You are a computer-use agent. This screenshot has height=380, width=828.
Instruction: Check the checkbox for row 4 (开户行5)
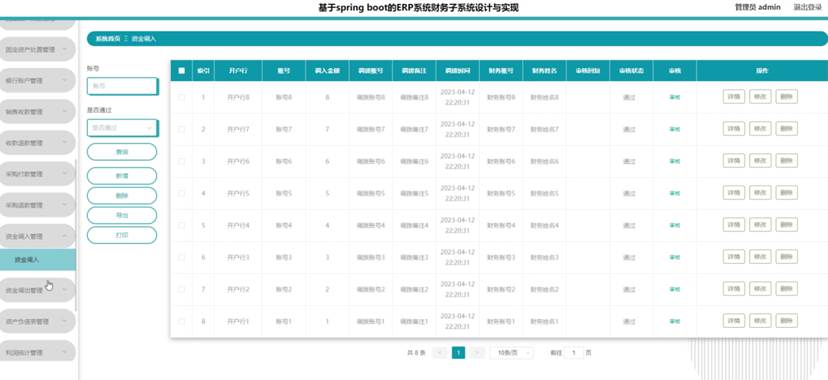182,194
